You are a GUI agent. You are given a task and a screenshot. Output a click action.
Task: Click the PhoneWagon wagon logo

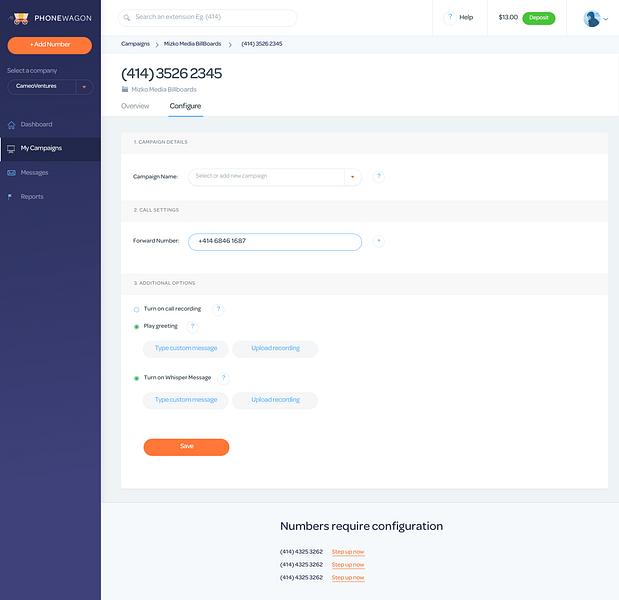[x=21, y=18]
